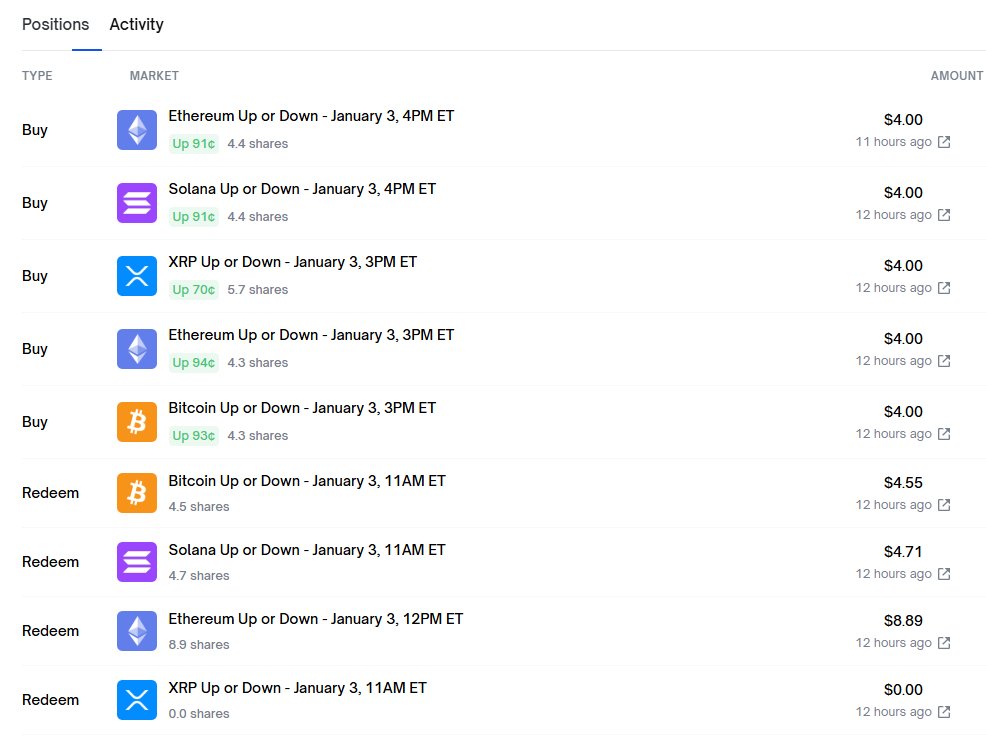Click the $8.89 amount on Ethereum redeem
Viewport: 986px width, 740px height.
pyautogui.click(x=903, y=621)
